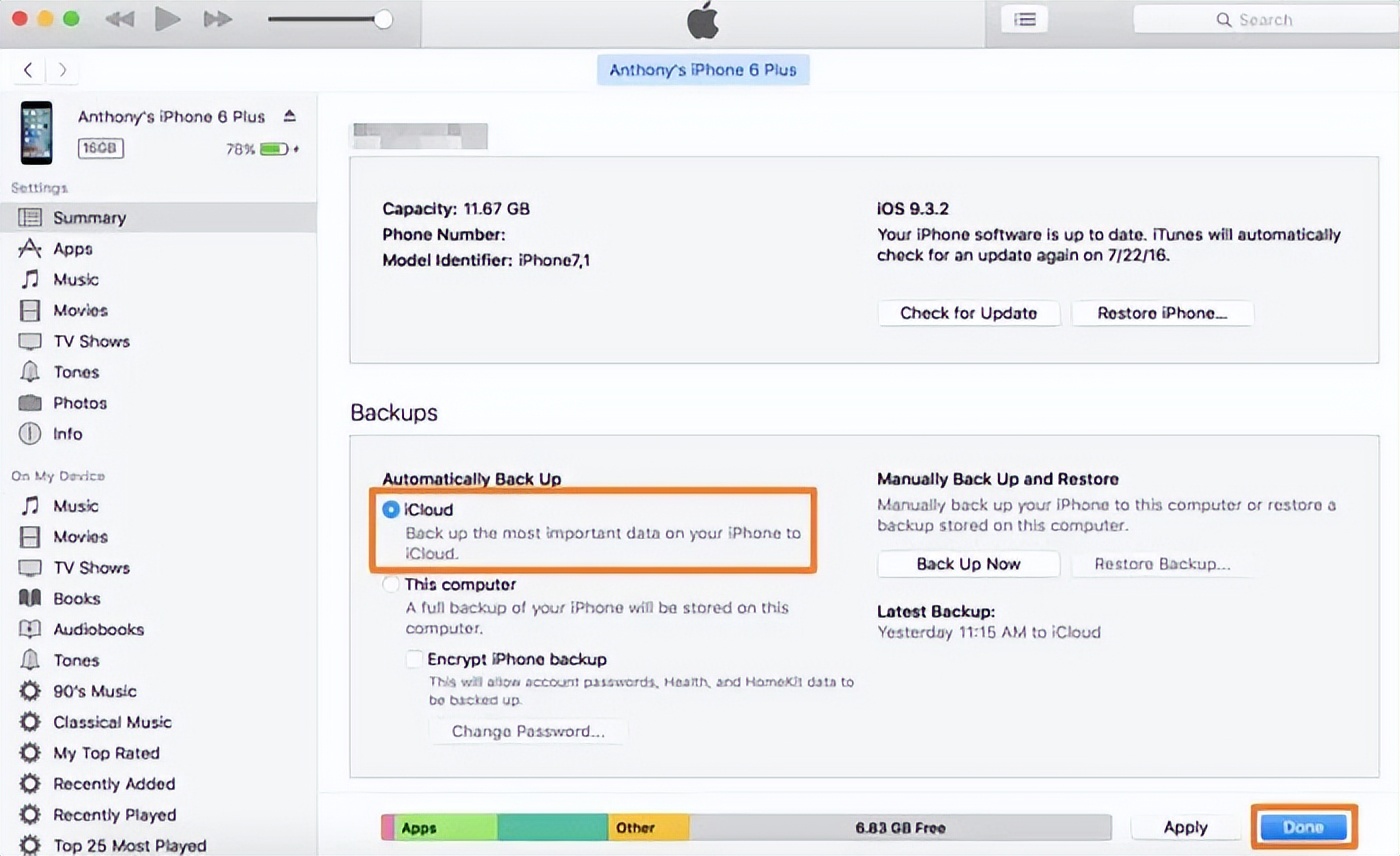
Task: Adjust the volume slider
Action: click(380, 18)
